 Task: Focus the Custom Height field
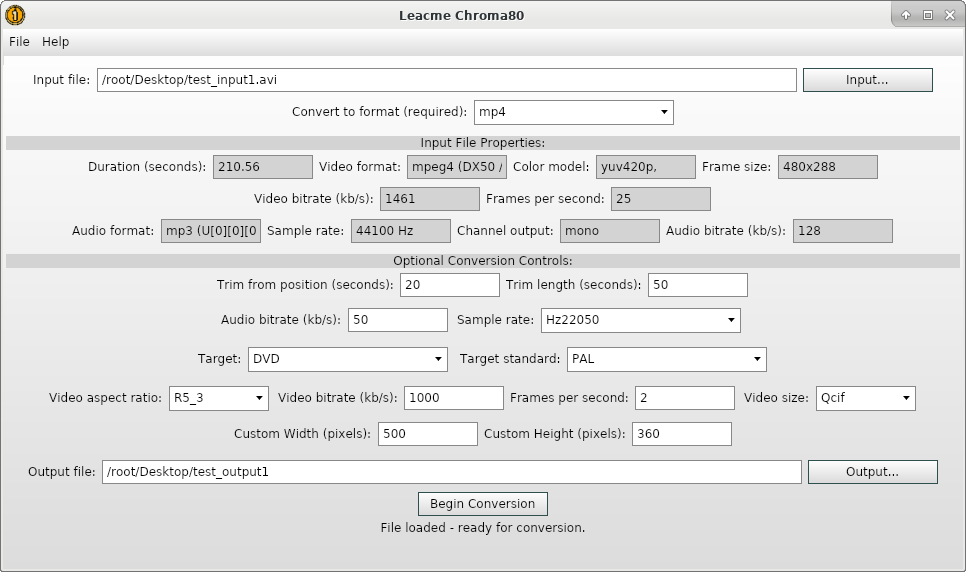pos(681,434)
